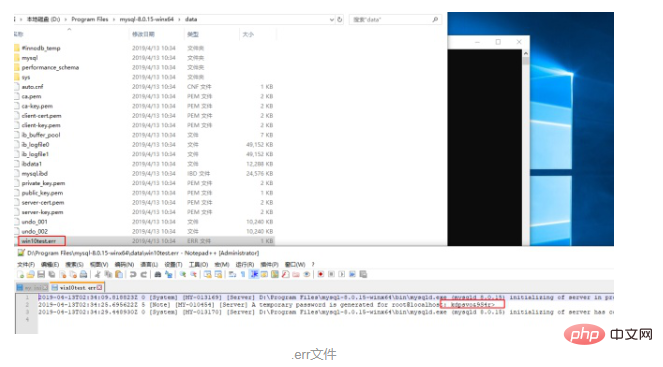Viewport: 663px width, 367px height.
Task: Create a new document in Notepad++ toolbar
Action: pyautogui.click(x=21, y=274)
